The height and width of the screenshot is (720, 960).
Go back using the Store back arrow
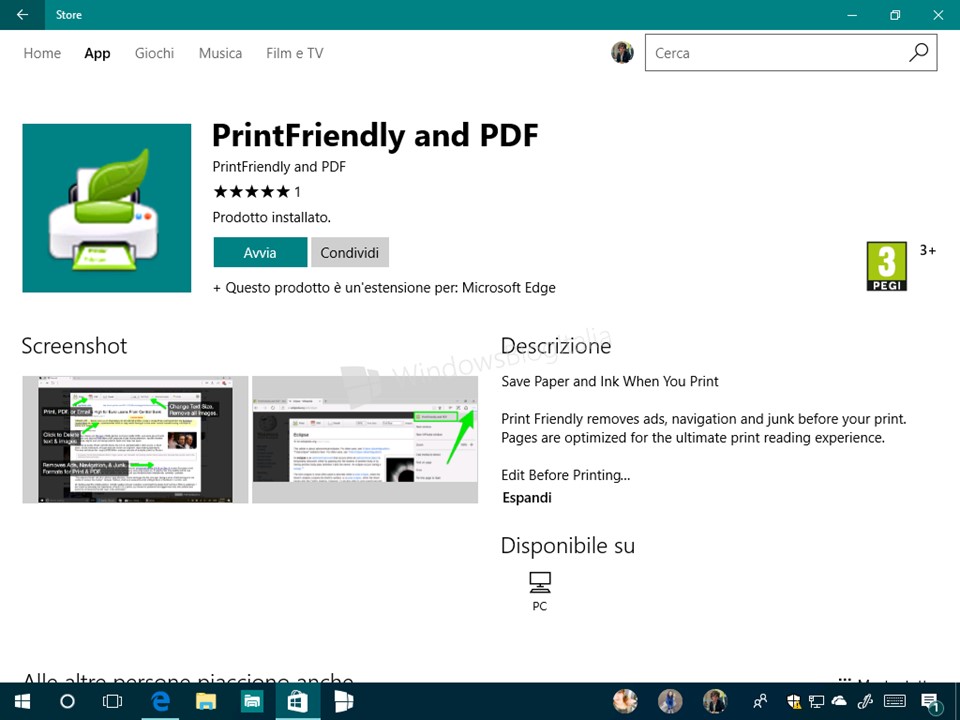22,15
